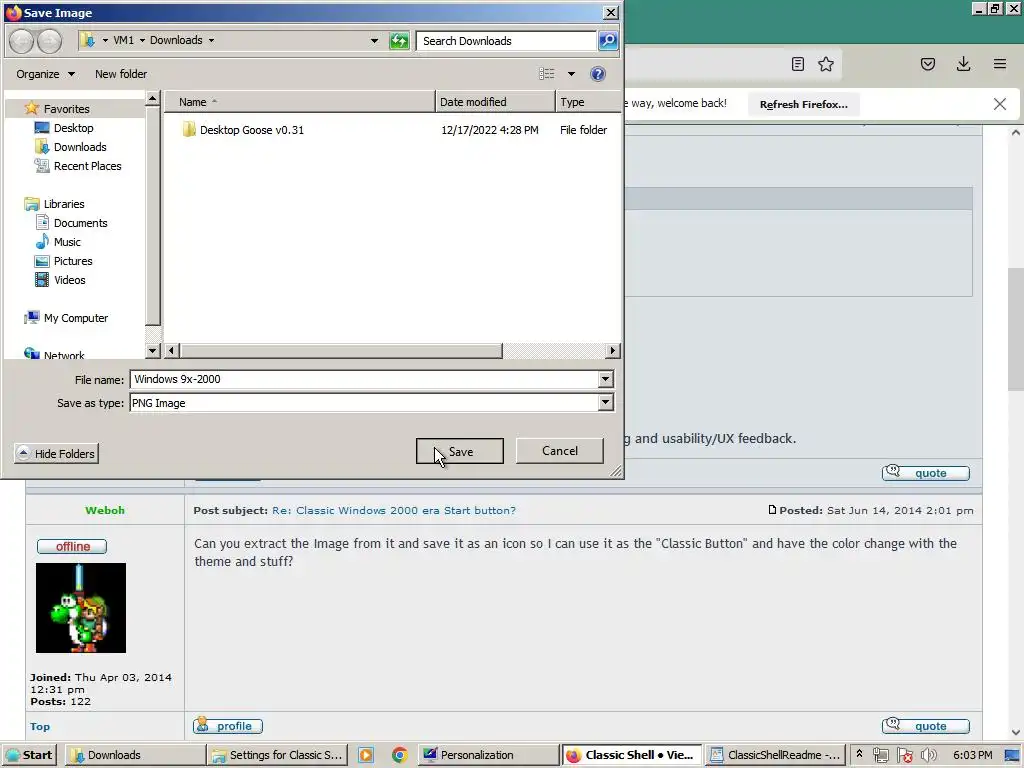Click the Search Downloads field

(506, 40)
